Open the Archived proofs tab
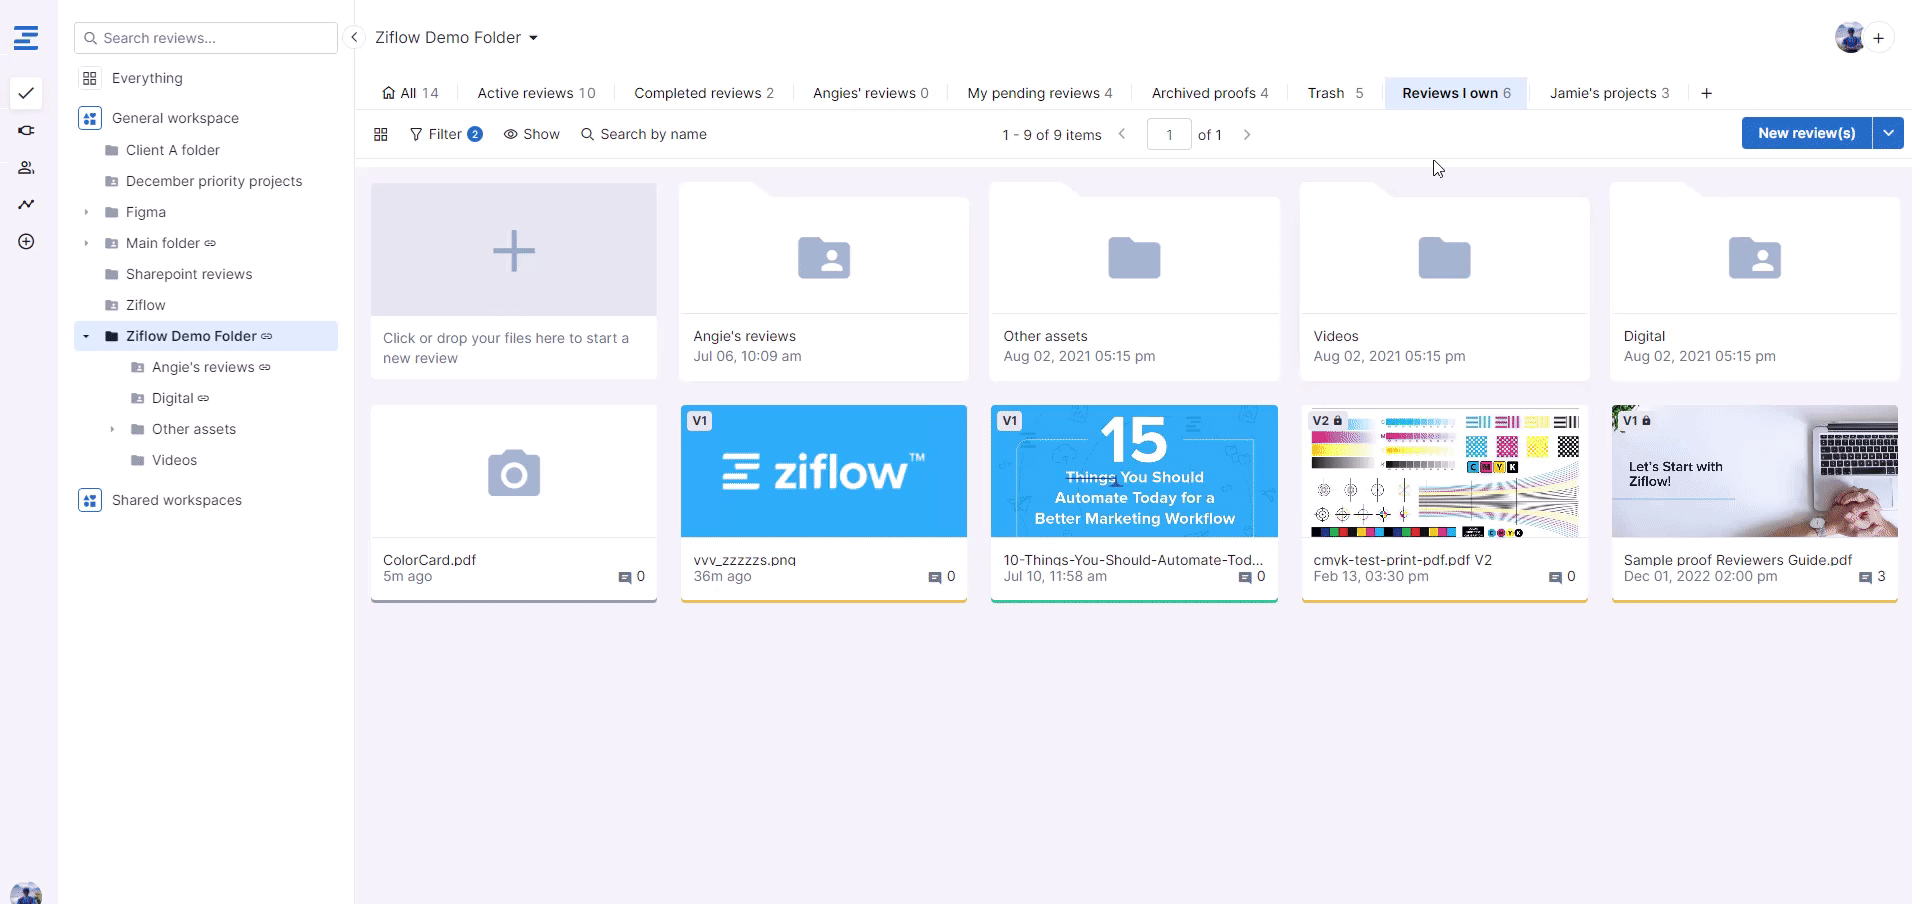 click(1209, 93)
